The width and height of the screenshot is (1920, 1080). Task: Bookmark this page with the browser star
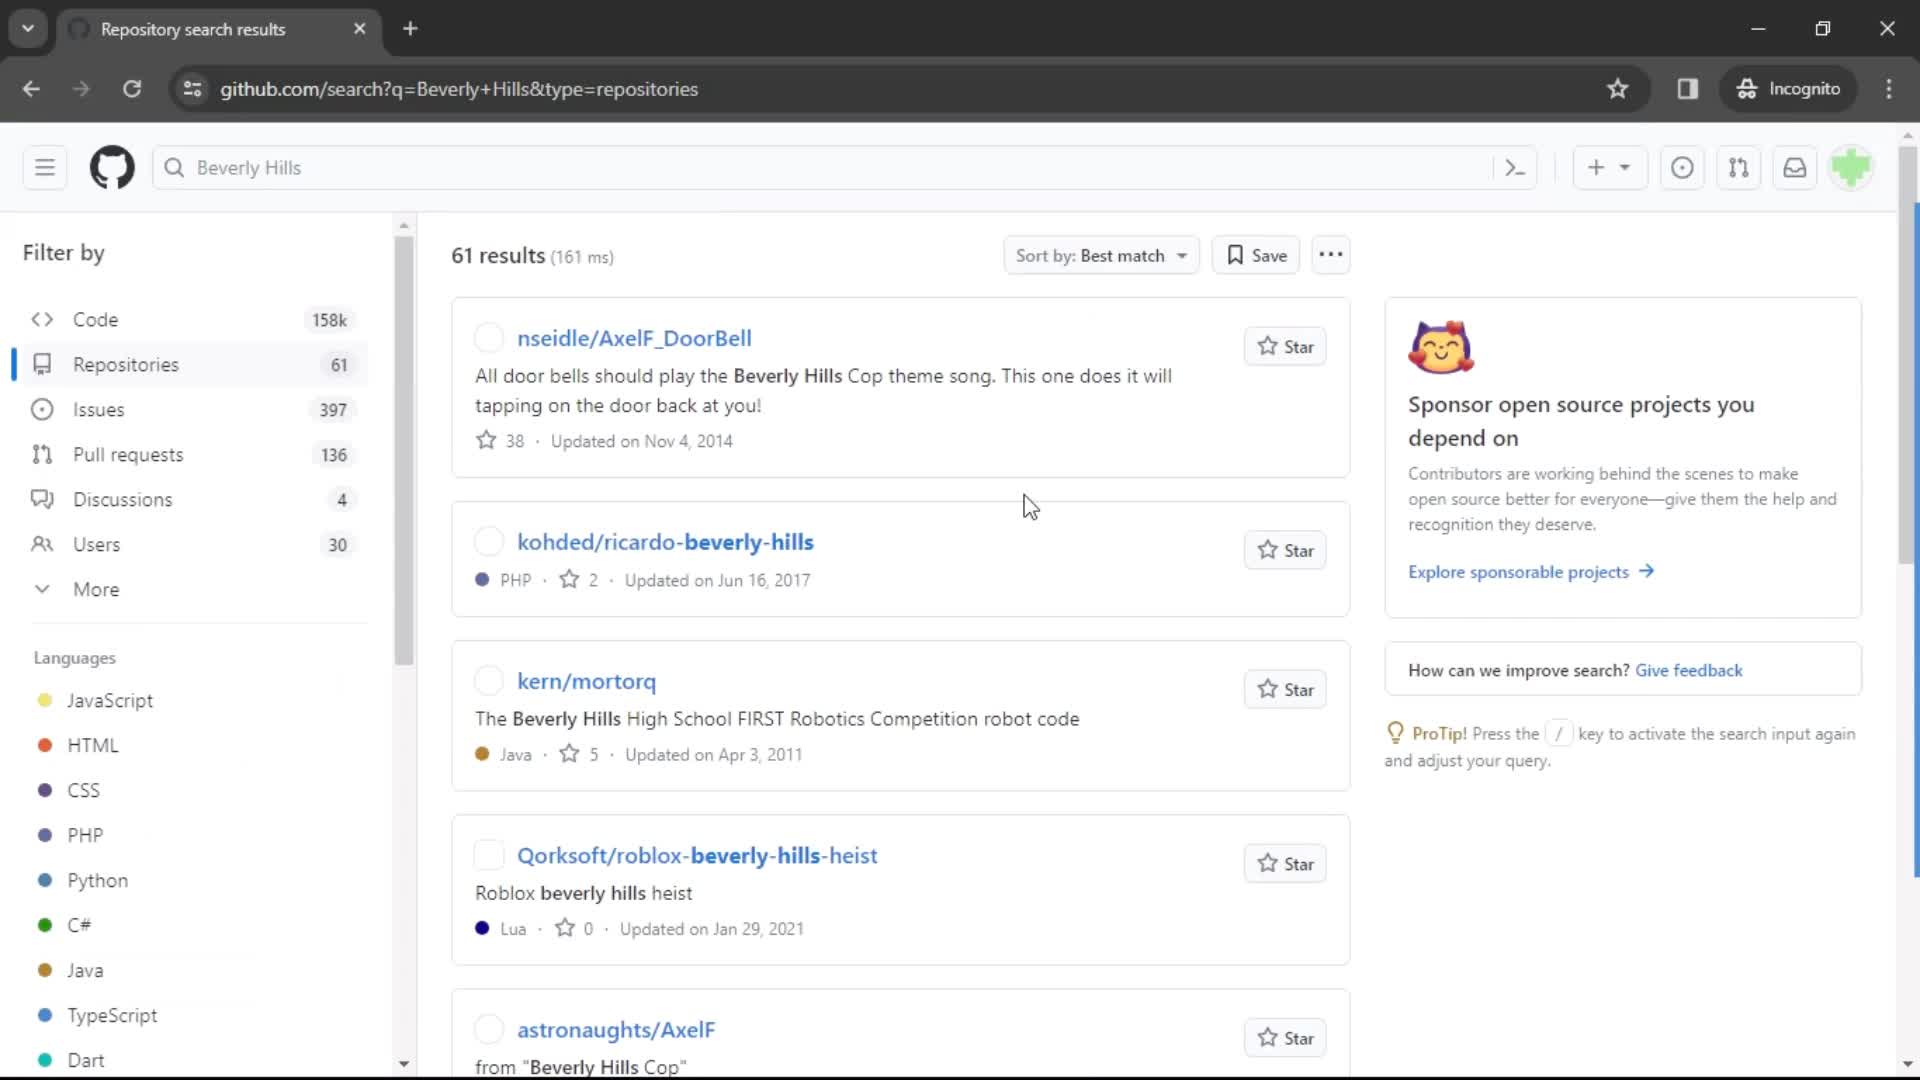tap(1617, 89)
